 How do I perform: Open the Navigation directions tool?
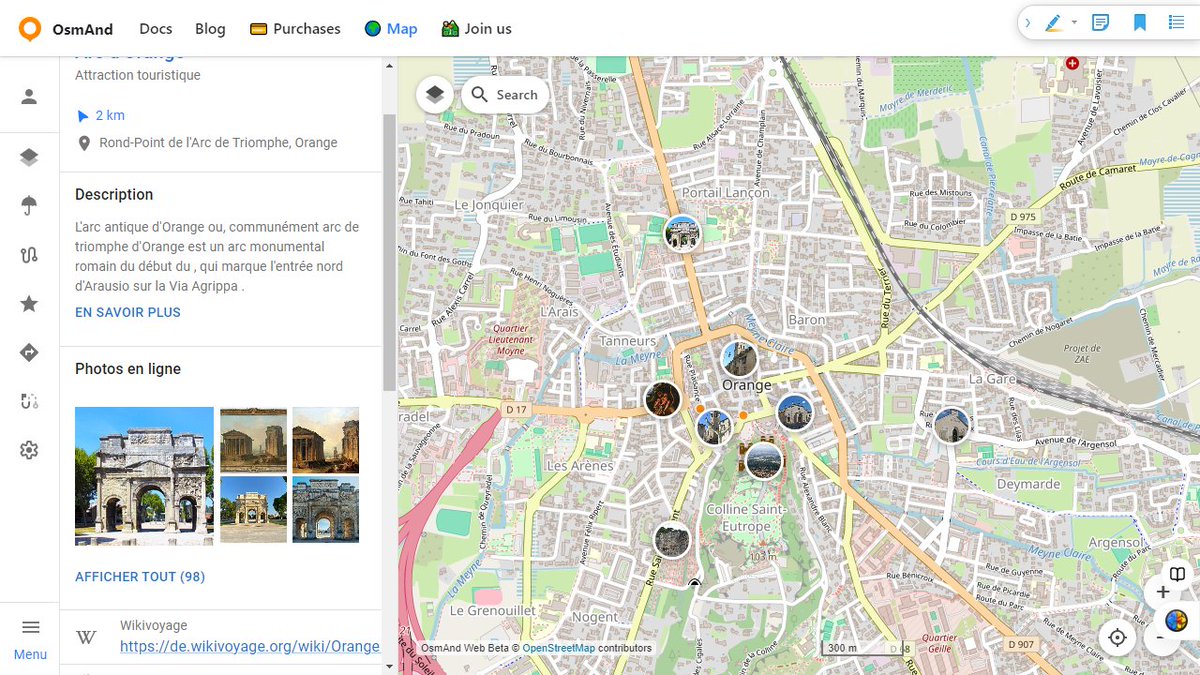pyautogui.click(x=29, y=352)
